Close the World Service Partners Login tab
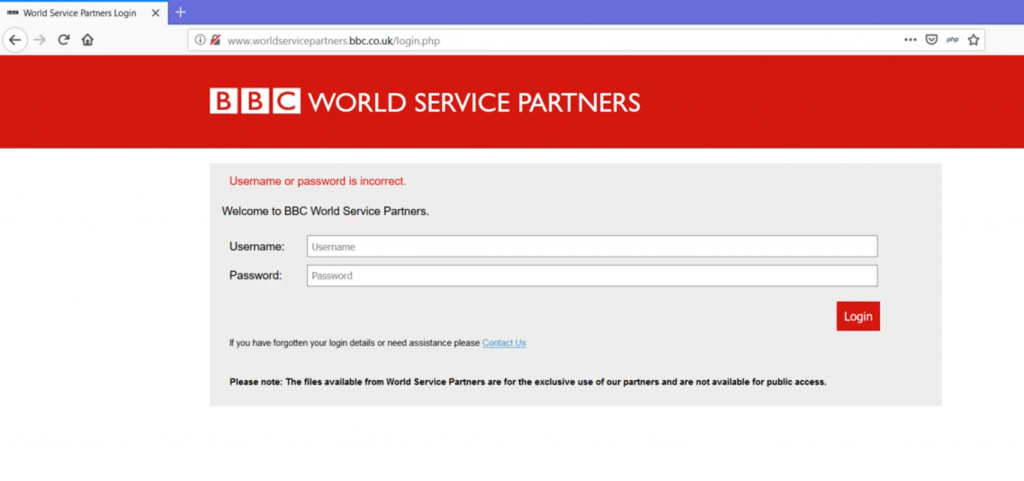The height and width of the screenshot is (481, 1024). click(x=155, y=13)
